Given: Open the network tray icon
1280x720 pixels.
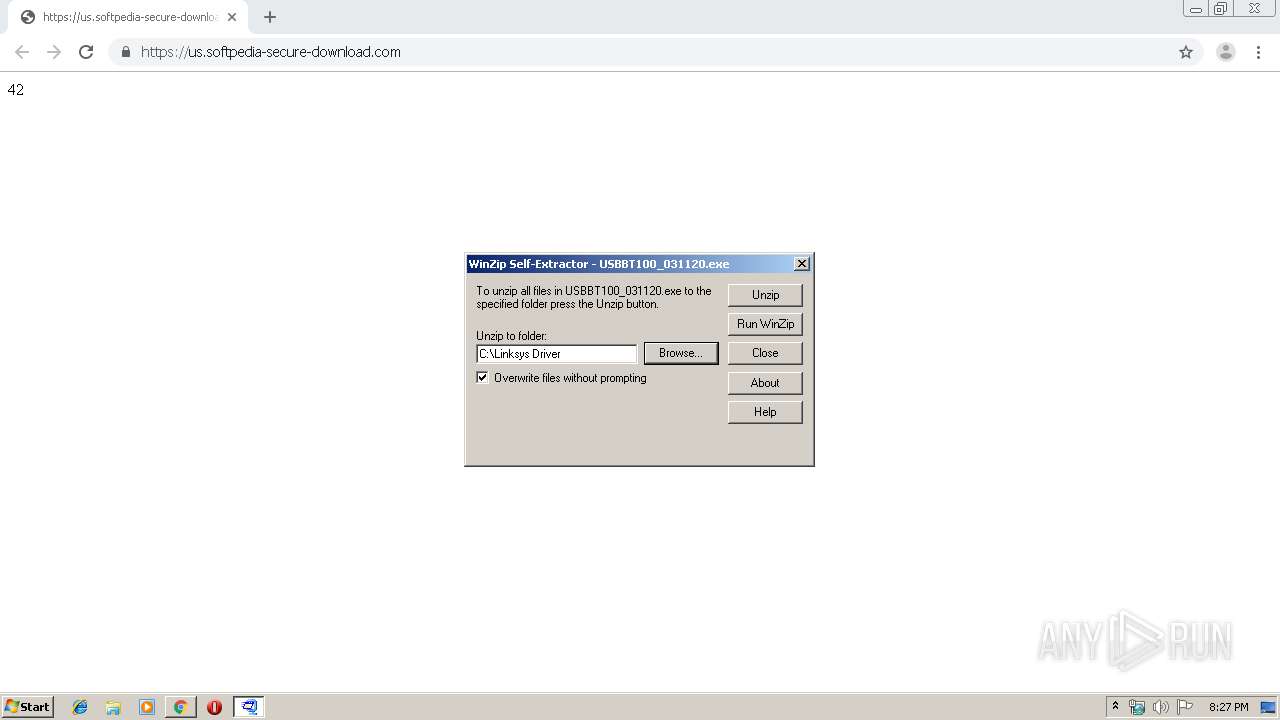Looking at the screenshot, I should (1137, 707).
